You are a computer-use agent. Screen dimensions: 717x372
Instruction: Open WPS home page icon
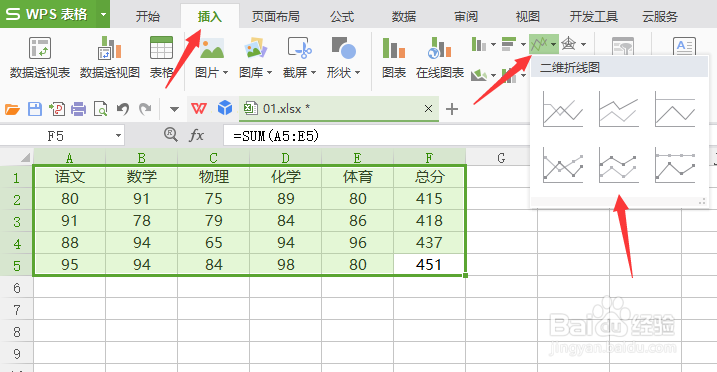pyautogui.click(x=198, y=109)
